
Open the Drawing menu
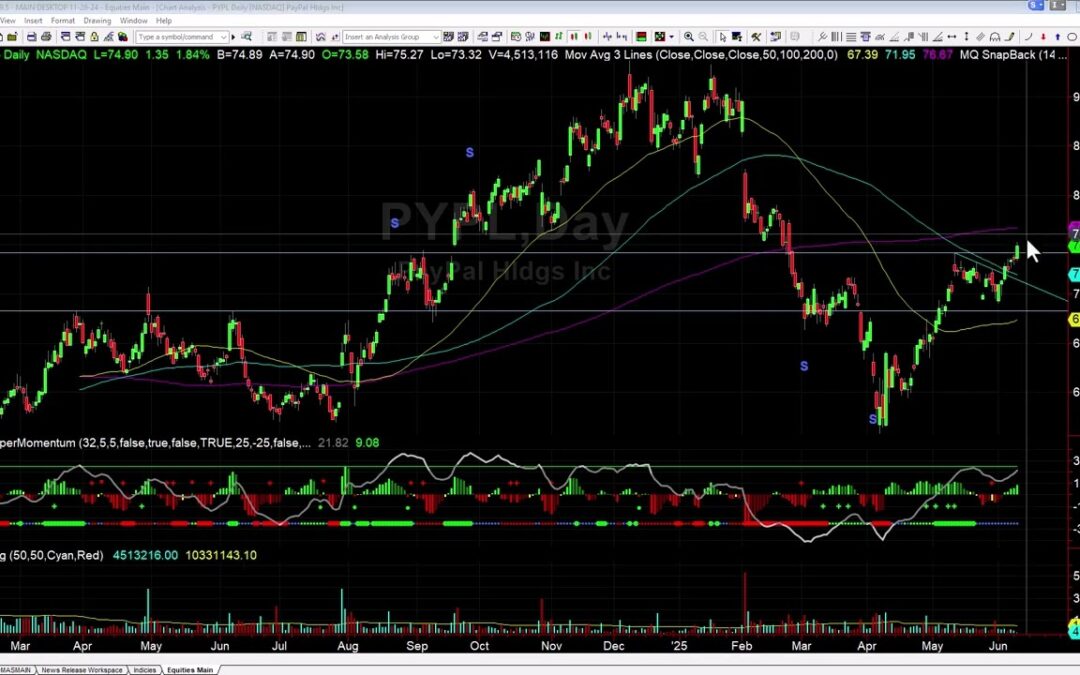tap(97, 21)
